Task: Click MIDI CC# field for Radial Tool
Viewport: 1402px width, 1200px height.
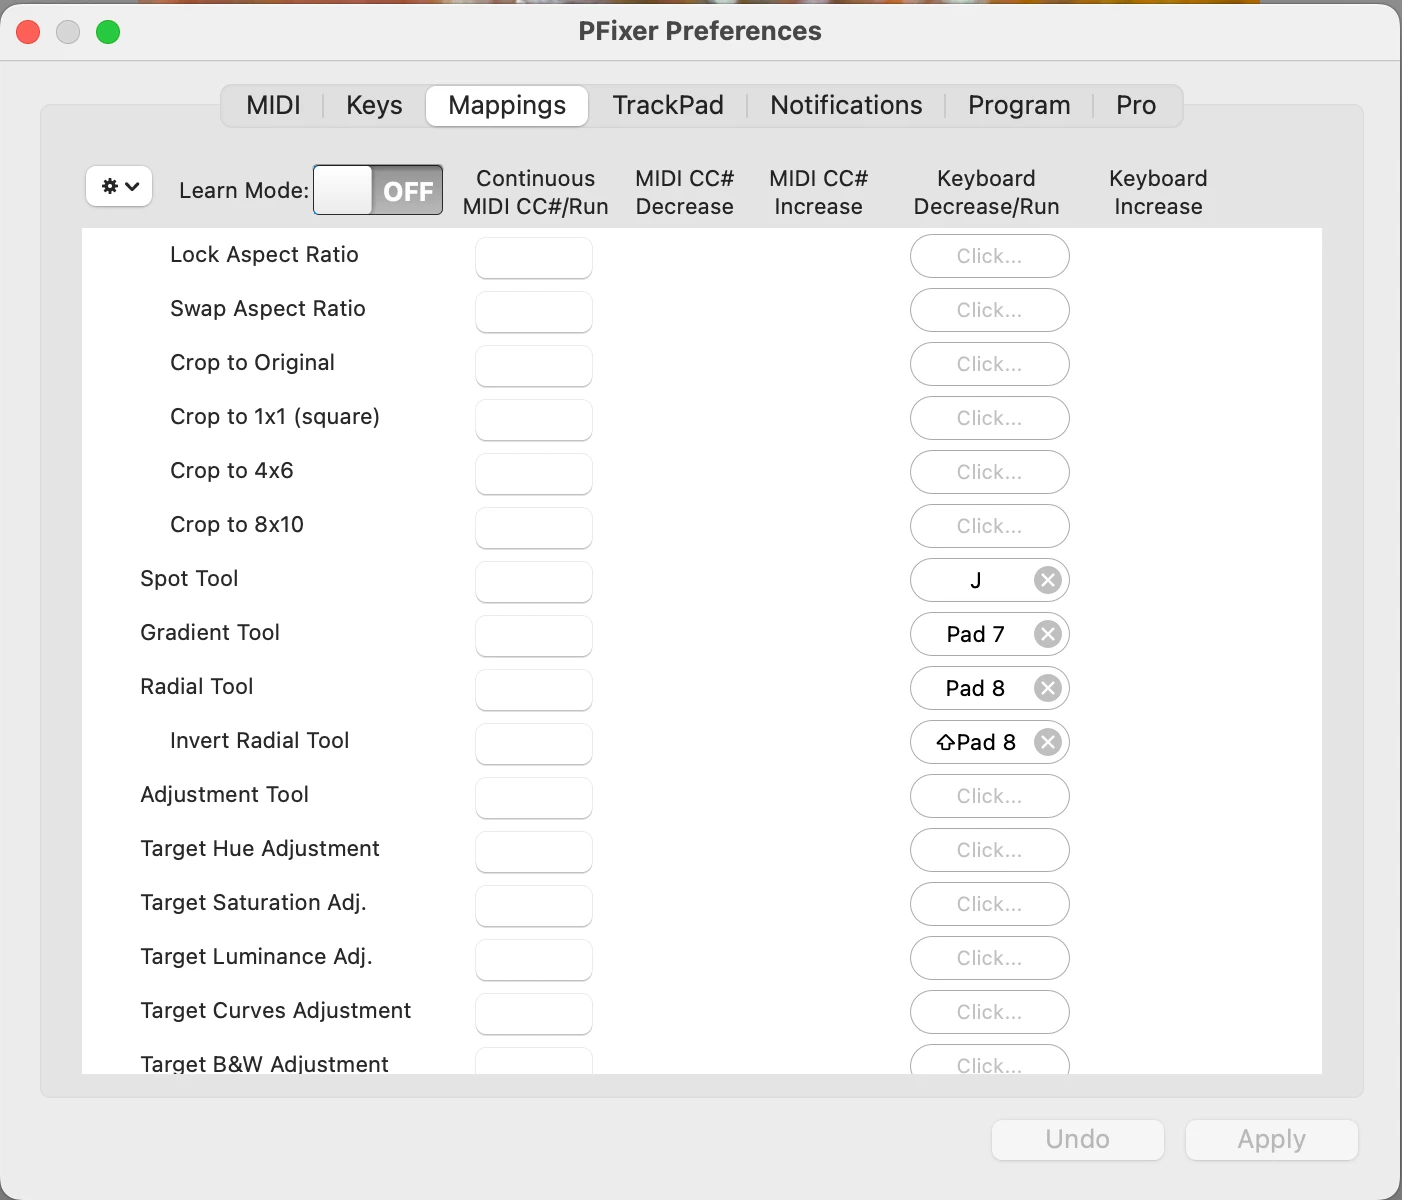Action: tap(534, 690)
